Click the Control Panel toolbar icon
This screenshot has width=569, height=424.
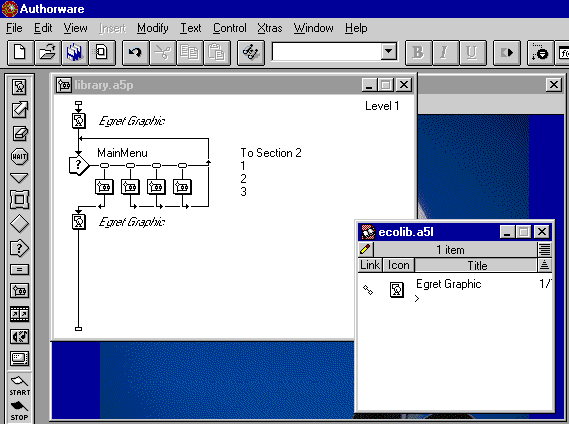(541, 53)
